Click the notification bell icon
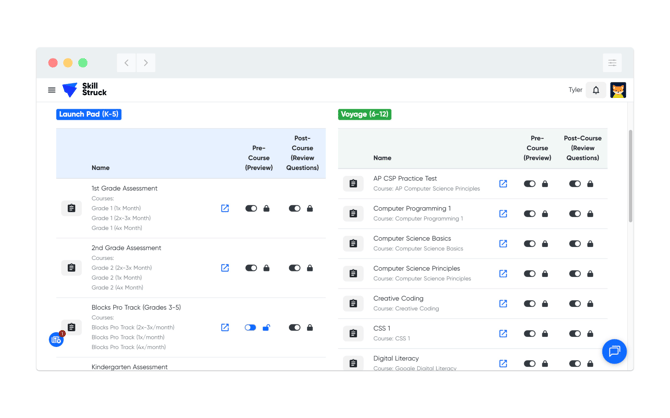670x418 pixels. 596,90
